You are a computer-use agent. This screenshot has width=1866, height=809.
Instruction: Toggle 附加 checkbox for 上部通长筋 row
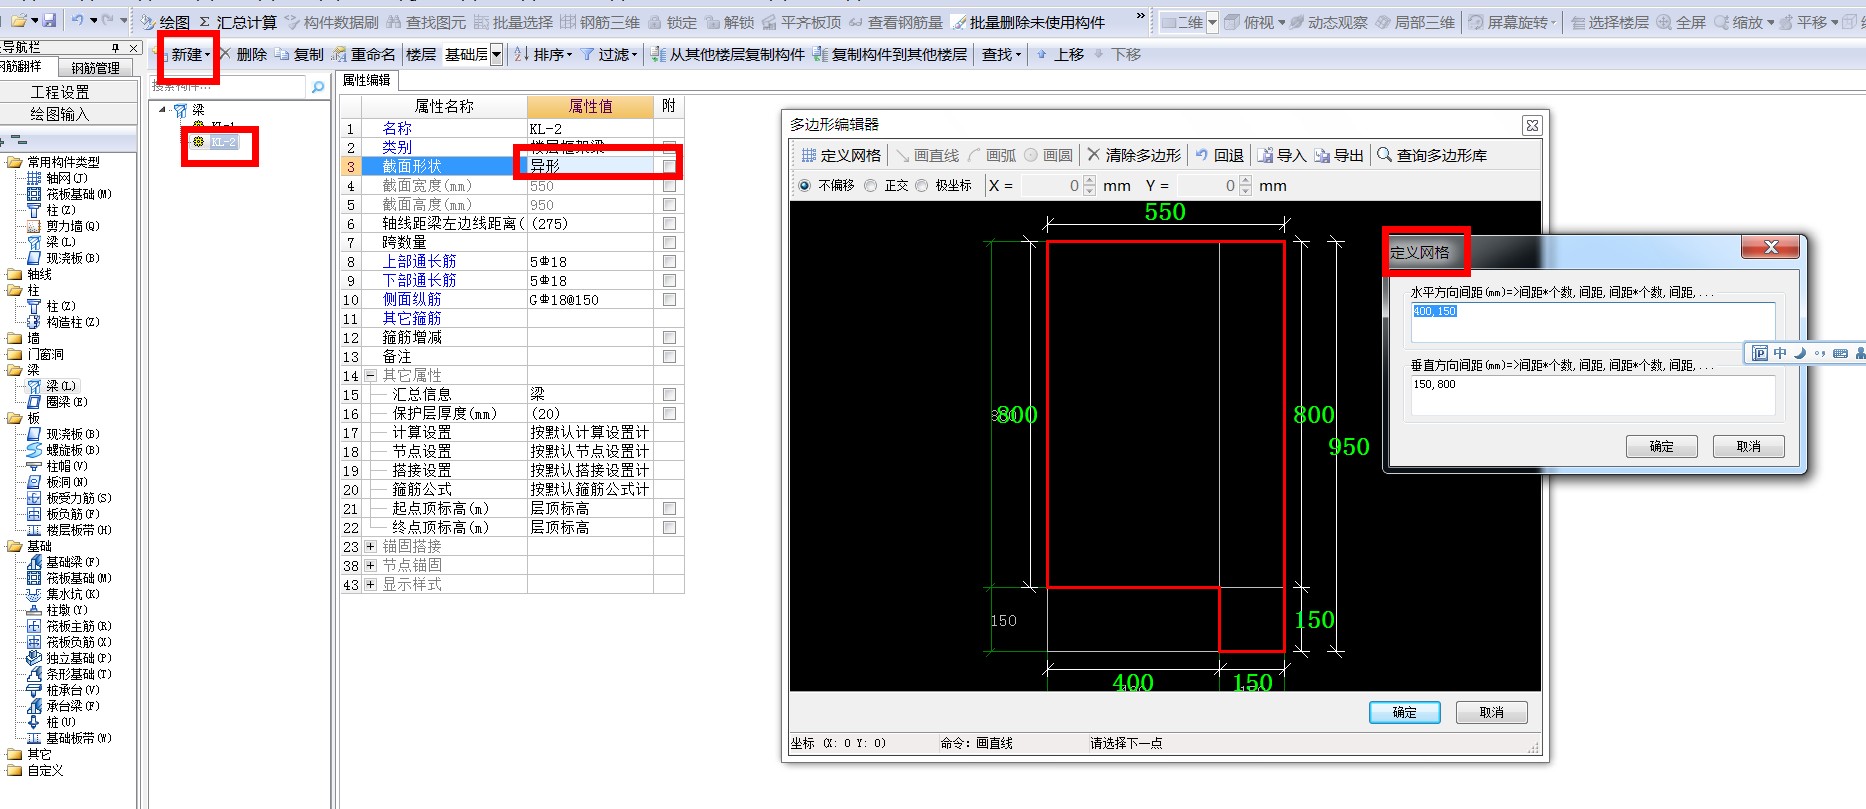[669, 262]
